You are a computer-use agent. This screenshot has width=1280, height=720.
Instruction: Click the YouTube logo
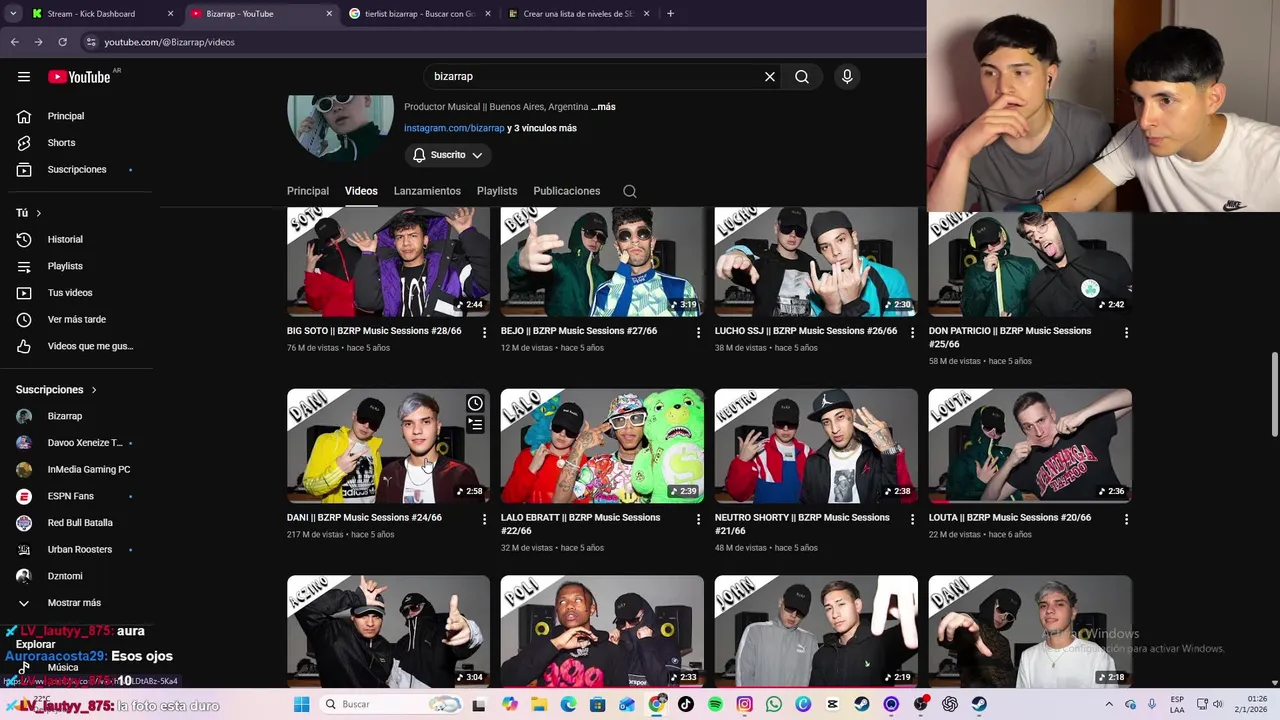pyautogui.click(x=79, y=77)
